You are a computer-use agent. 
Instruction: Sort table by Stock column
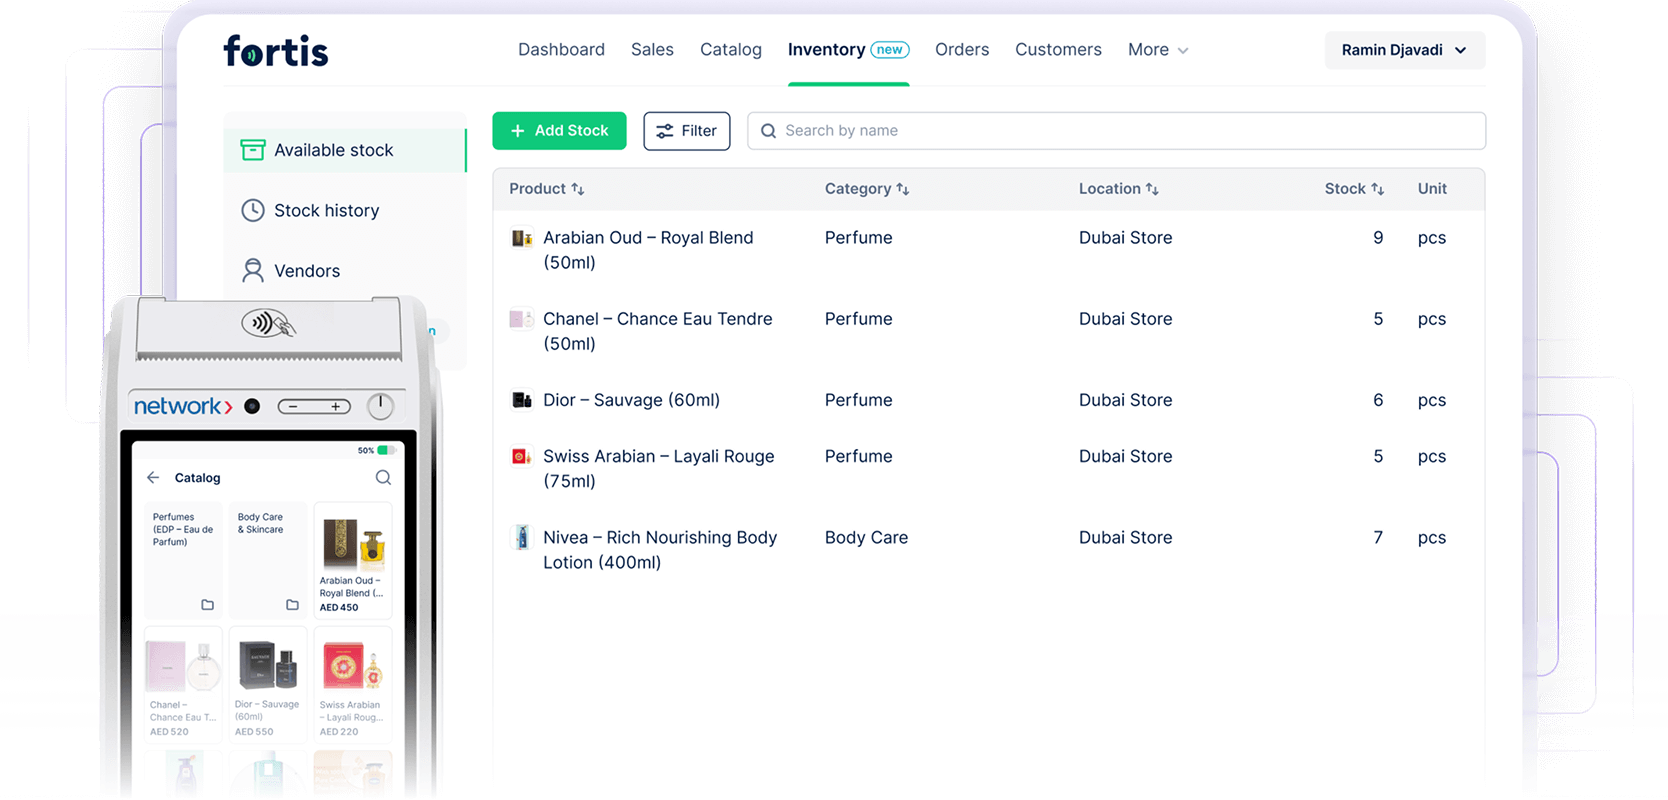point(1354,189)
